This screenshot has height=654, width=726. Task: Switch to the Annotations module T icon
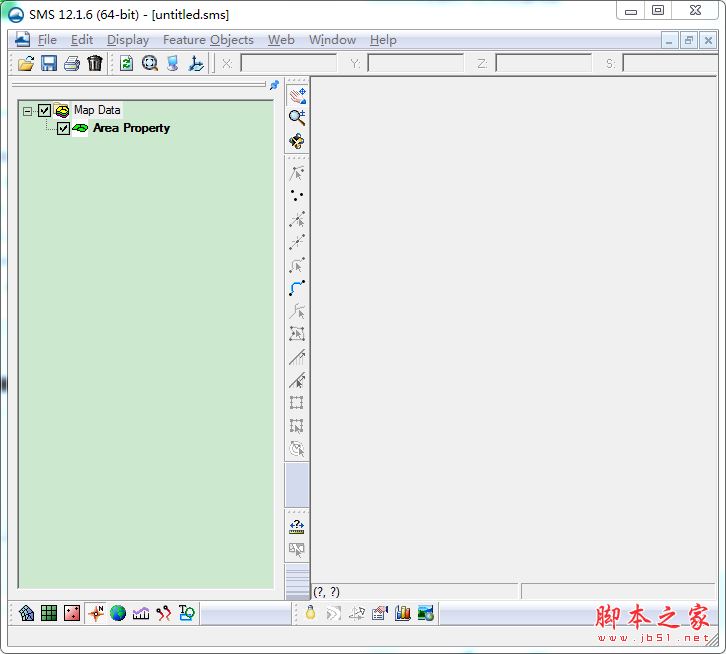[x=187, y=613]
